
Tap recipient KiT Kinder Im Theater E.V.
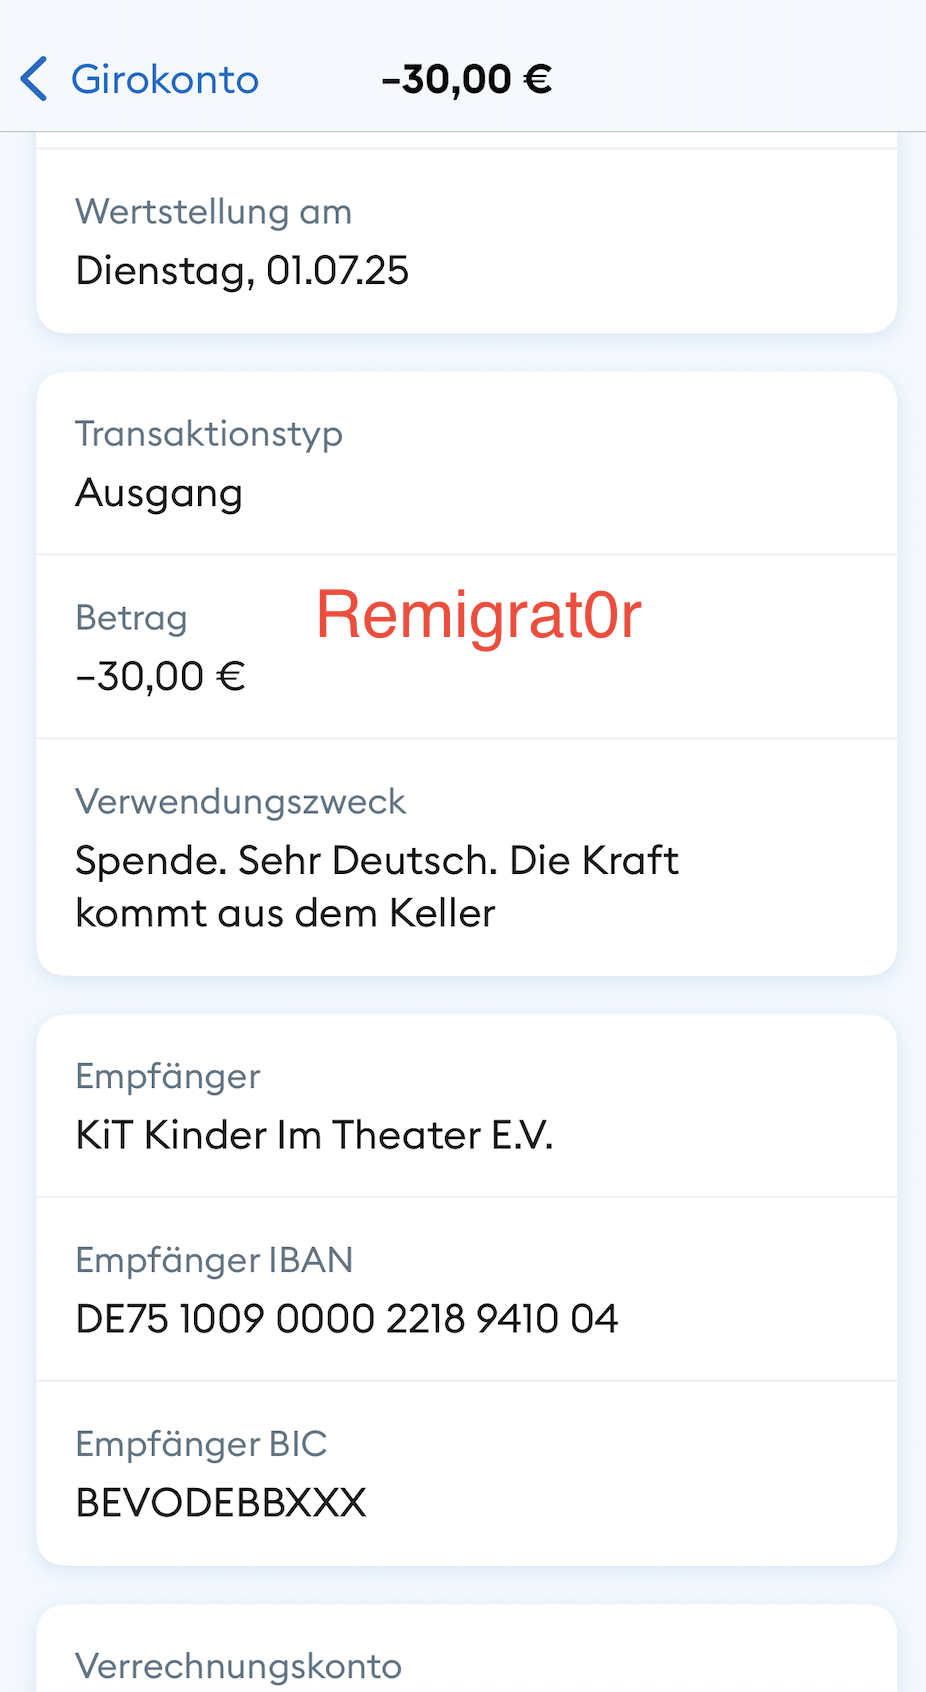(x=314, y=1135)
